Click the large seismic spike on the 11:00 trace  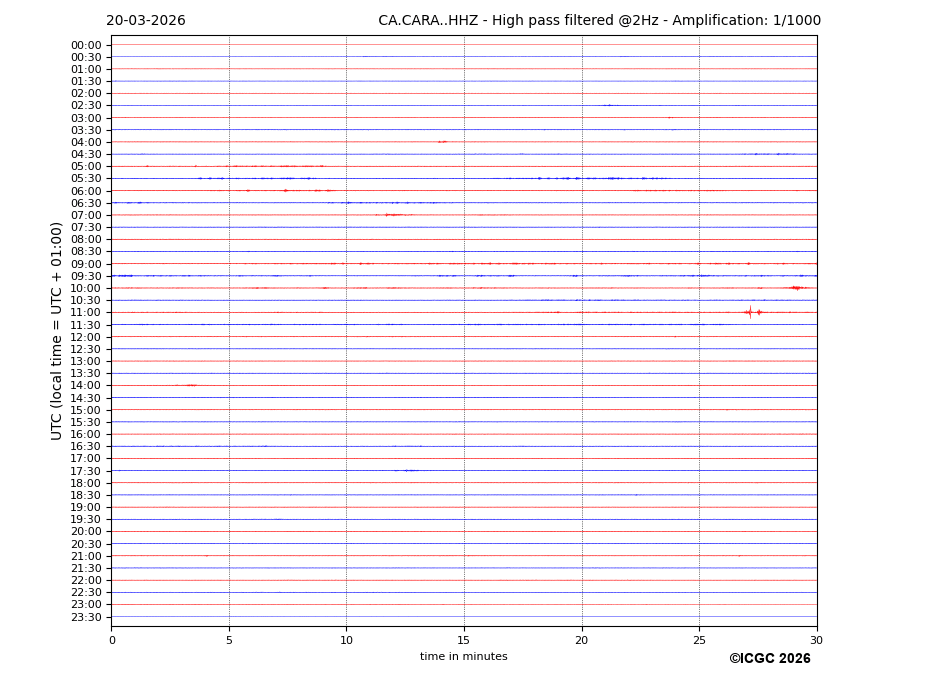750,312
